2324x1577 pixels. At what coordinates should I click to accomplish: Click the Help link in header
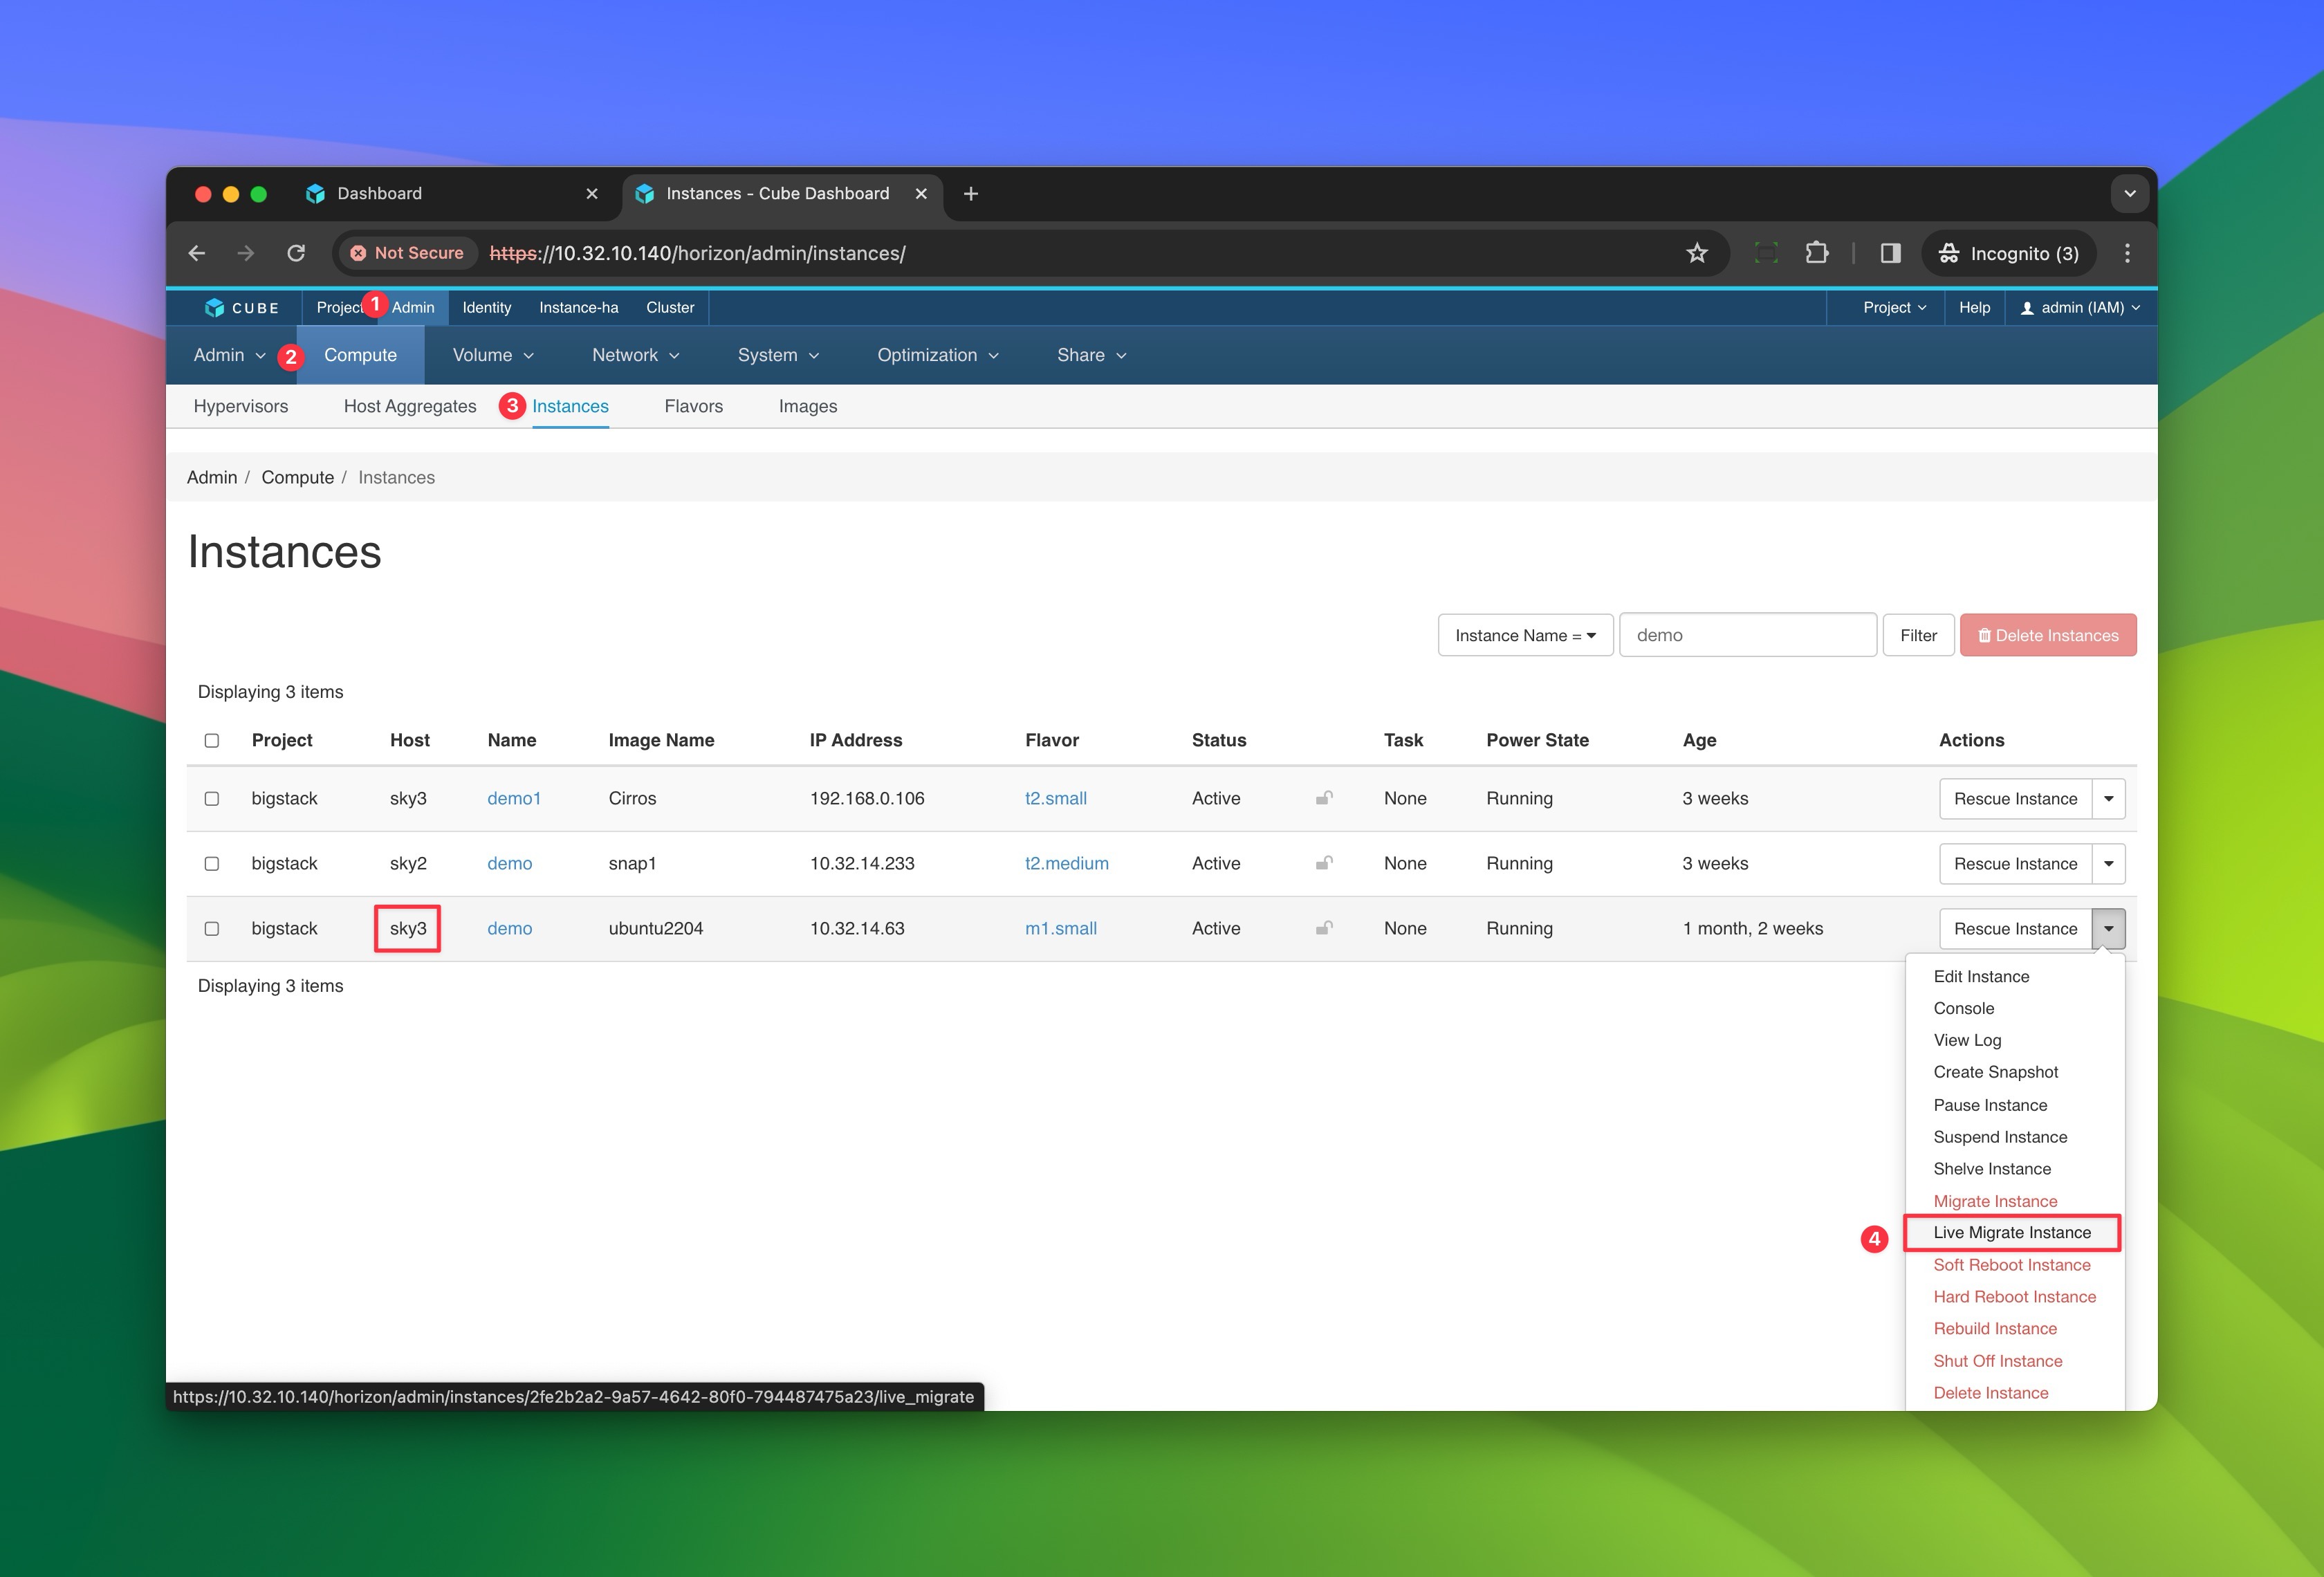pos(1975,308)
